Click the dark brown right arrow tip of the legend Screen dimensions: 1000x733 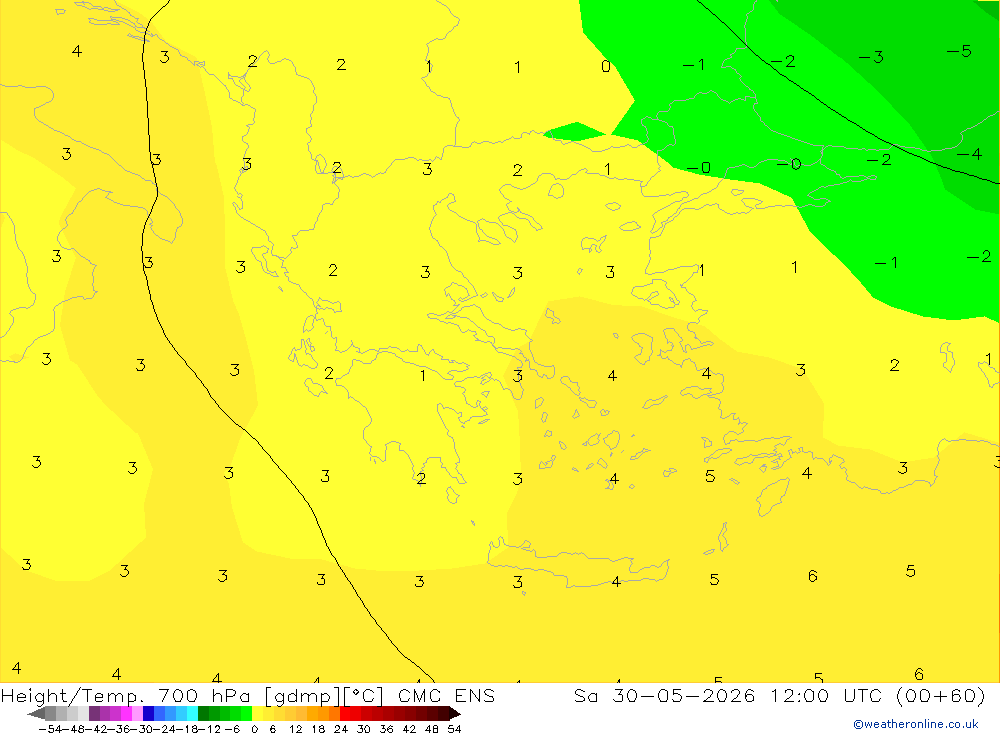pyautogui.click(x=455, y=714)
